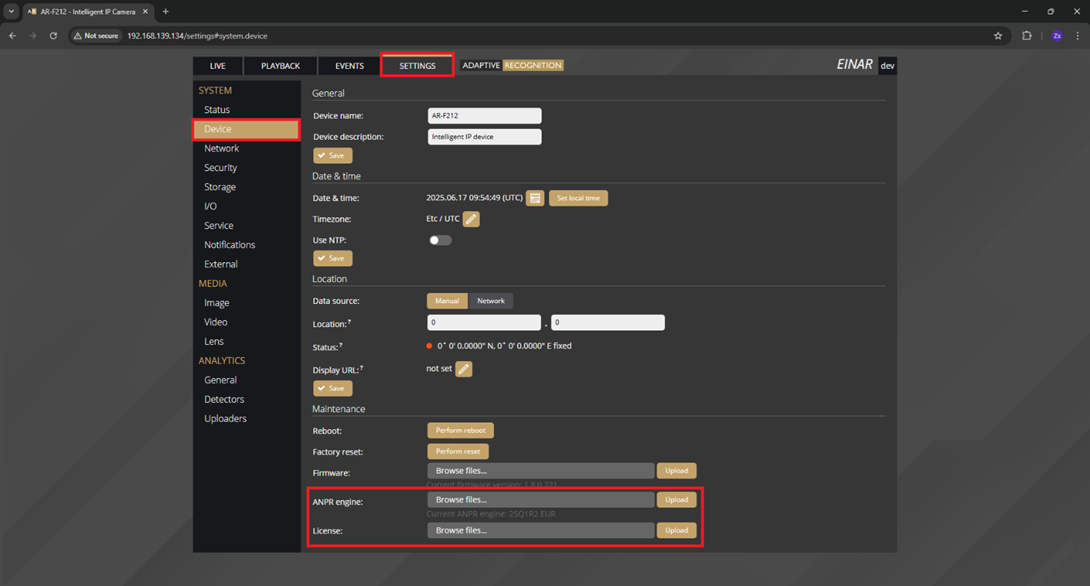Viewport: 1090px width, 586px height.
Task: Click Set local time button
Action: 578,198
